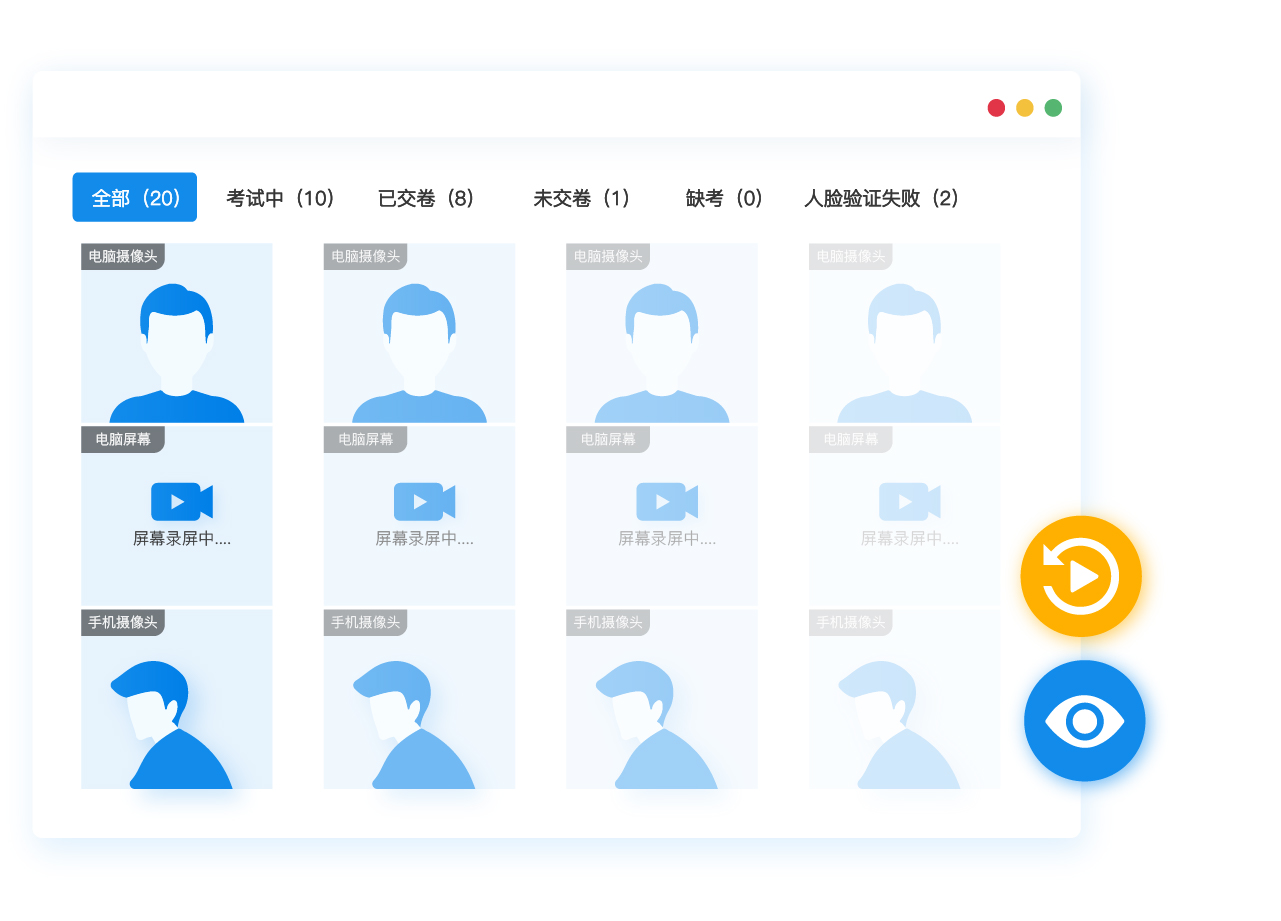Click the fourth column's video camera icon

pyautogui.click(x=909, y=501)
